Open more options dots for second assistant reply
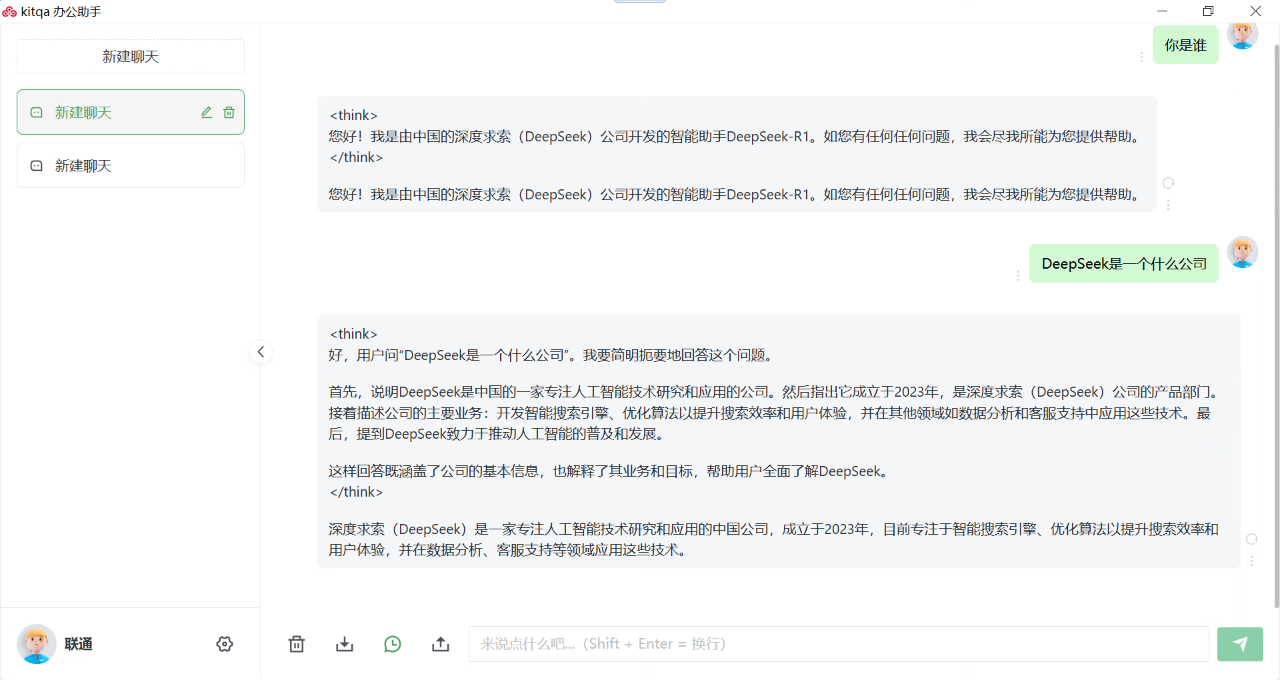The image size is (1280, 680). [1251, 561]
